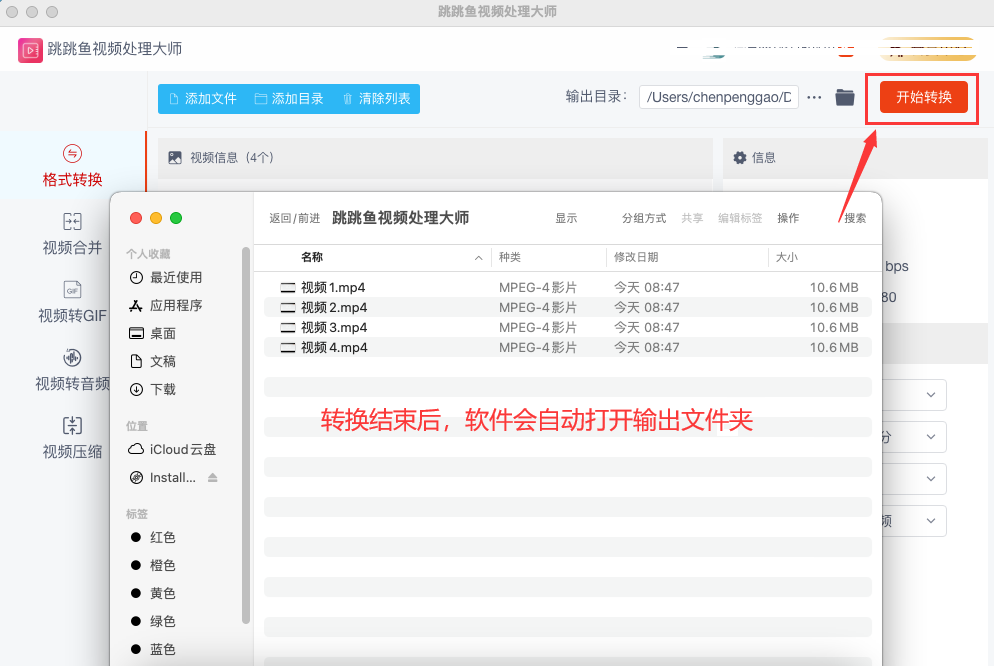Sort by the 名称 column header

(312, 257)
